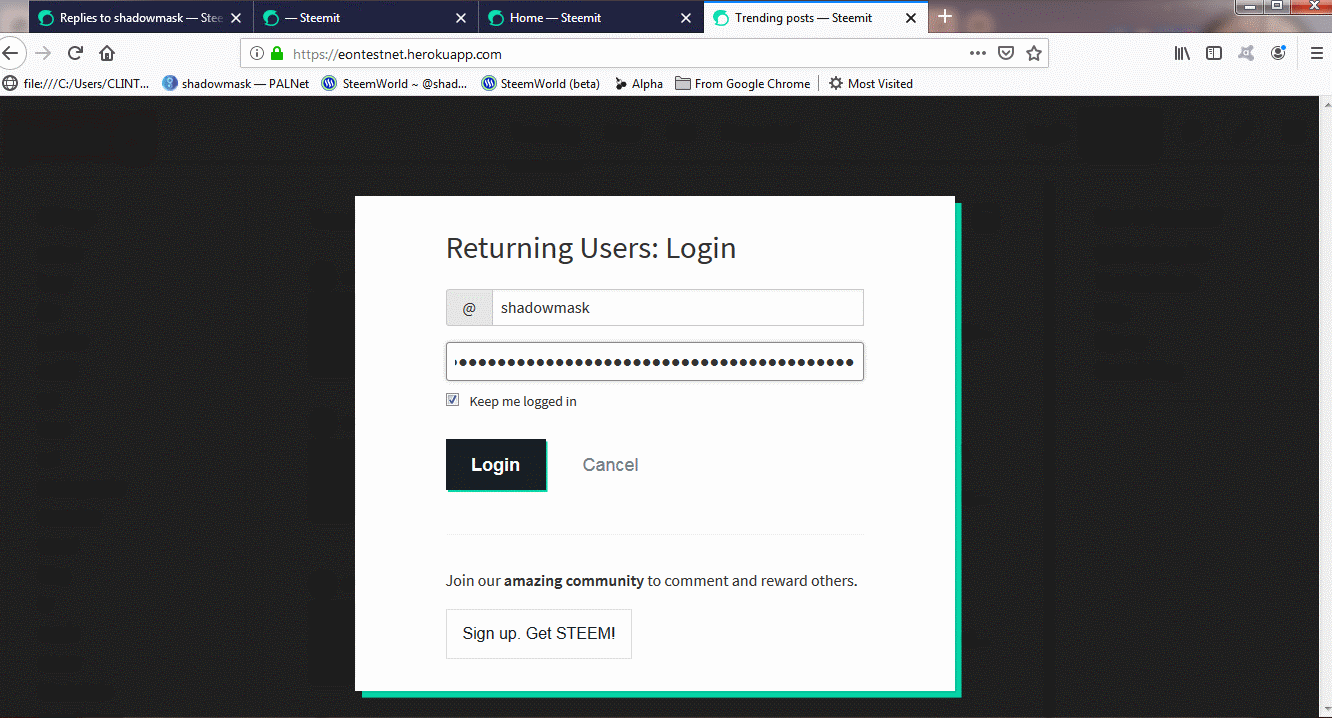The image size is (1332, 718).
Task: Close the Trending posts tab
Action: [911, 18]
